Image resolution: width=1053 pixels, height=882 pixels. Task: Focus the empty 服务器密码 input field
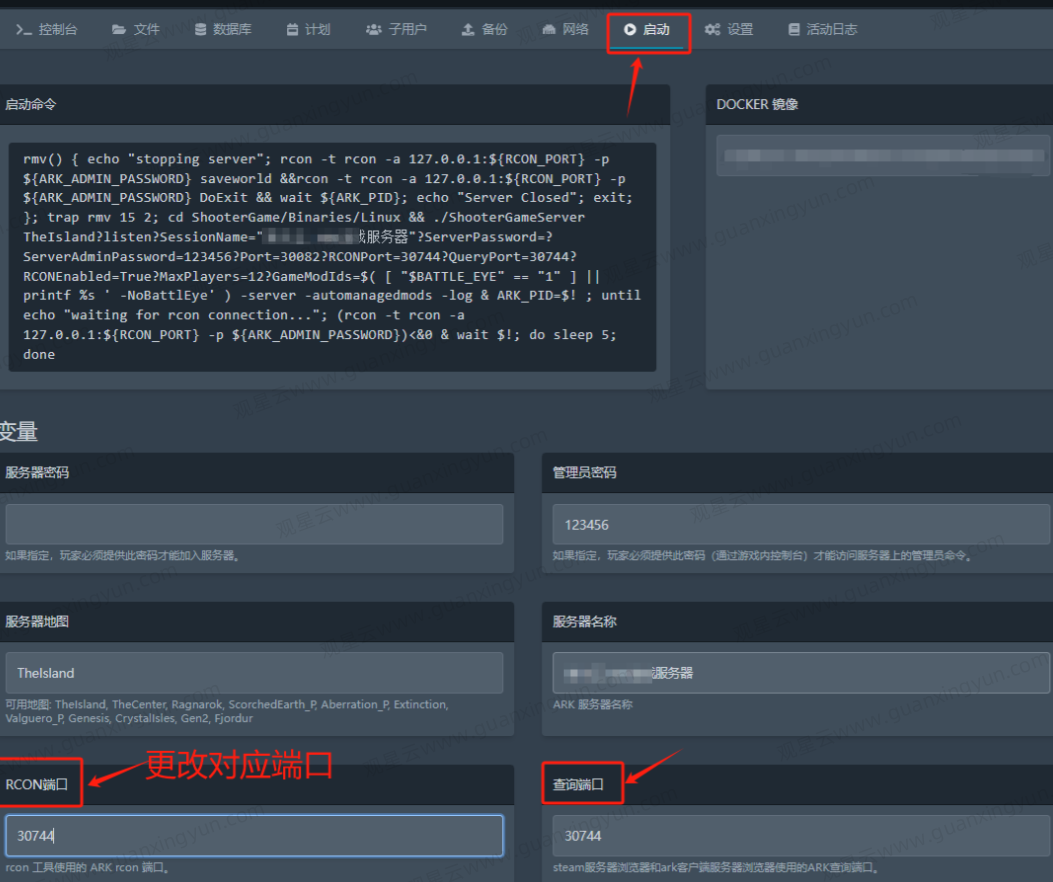(x=254, y=524)
